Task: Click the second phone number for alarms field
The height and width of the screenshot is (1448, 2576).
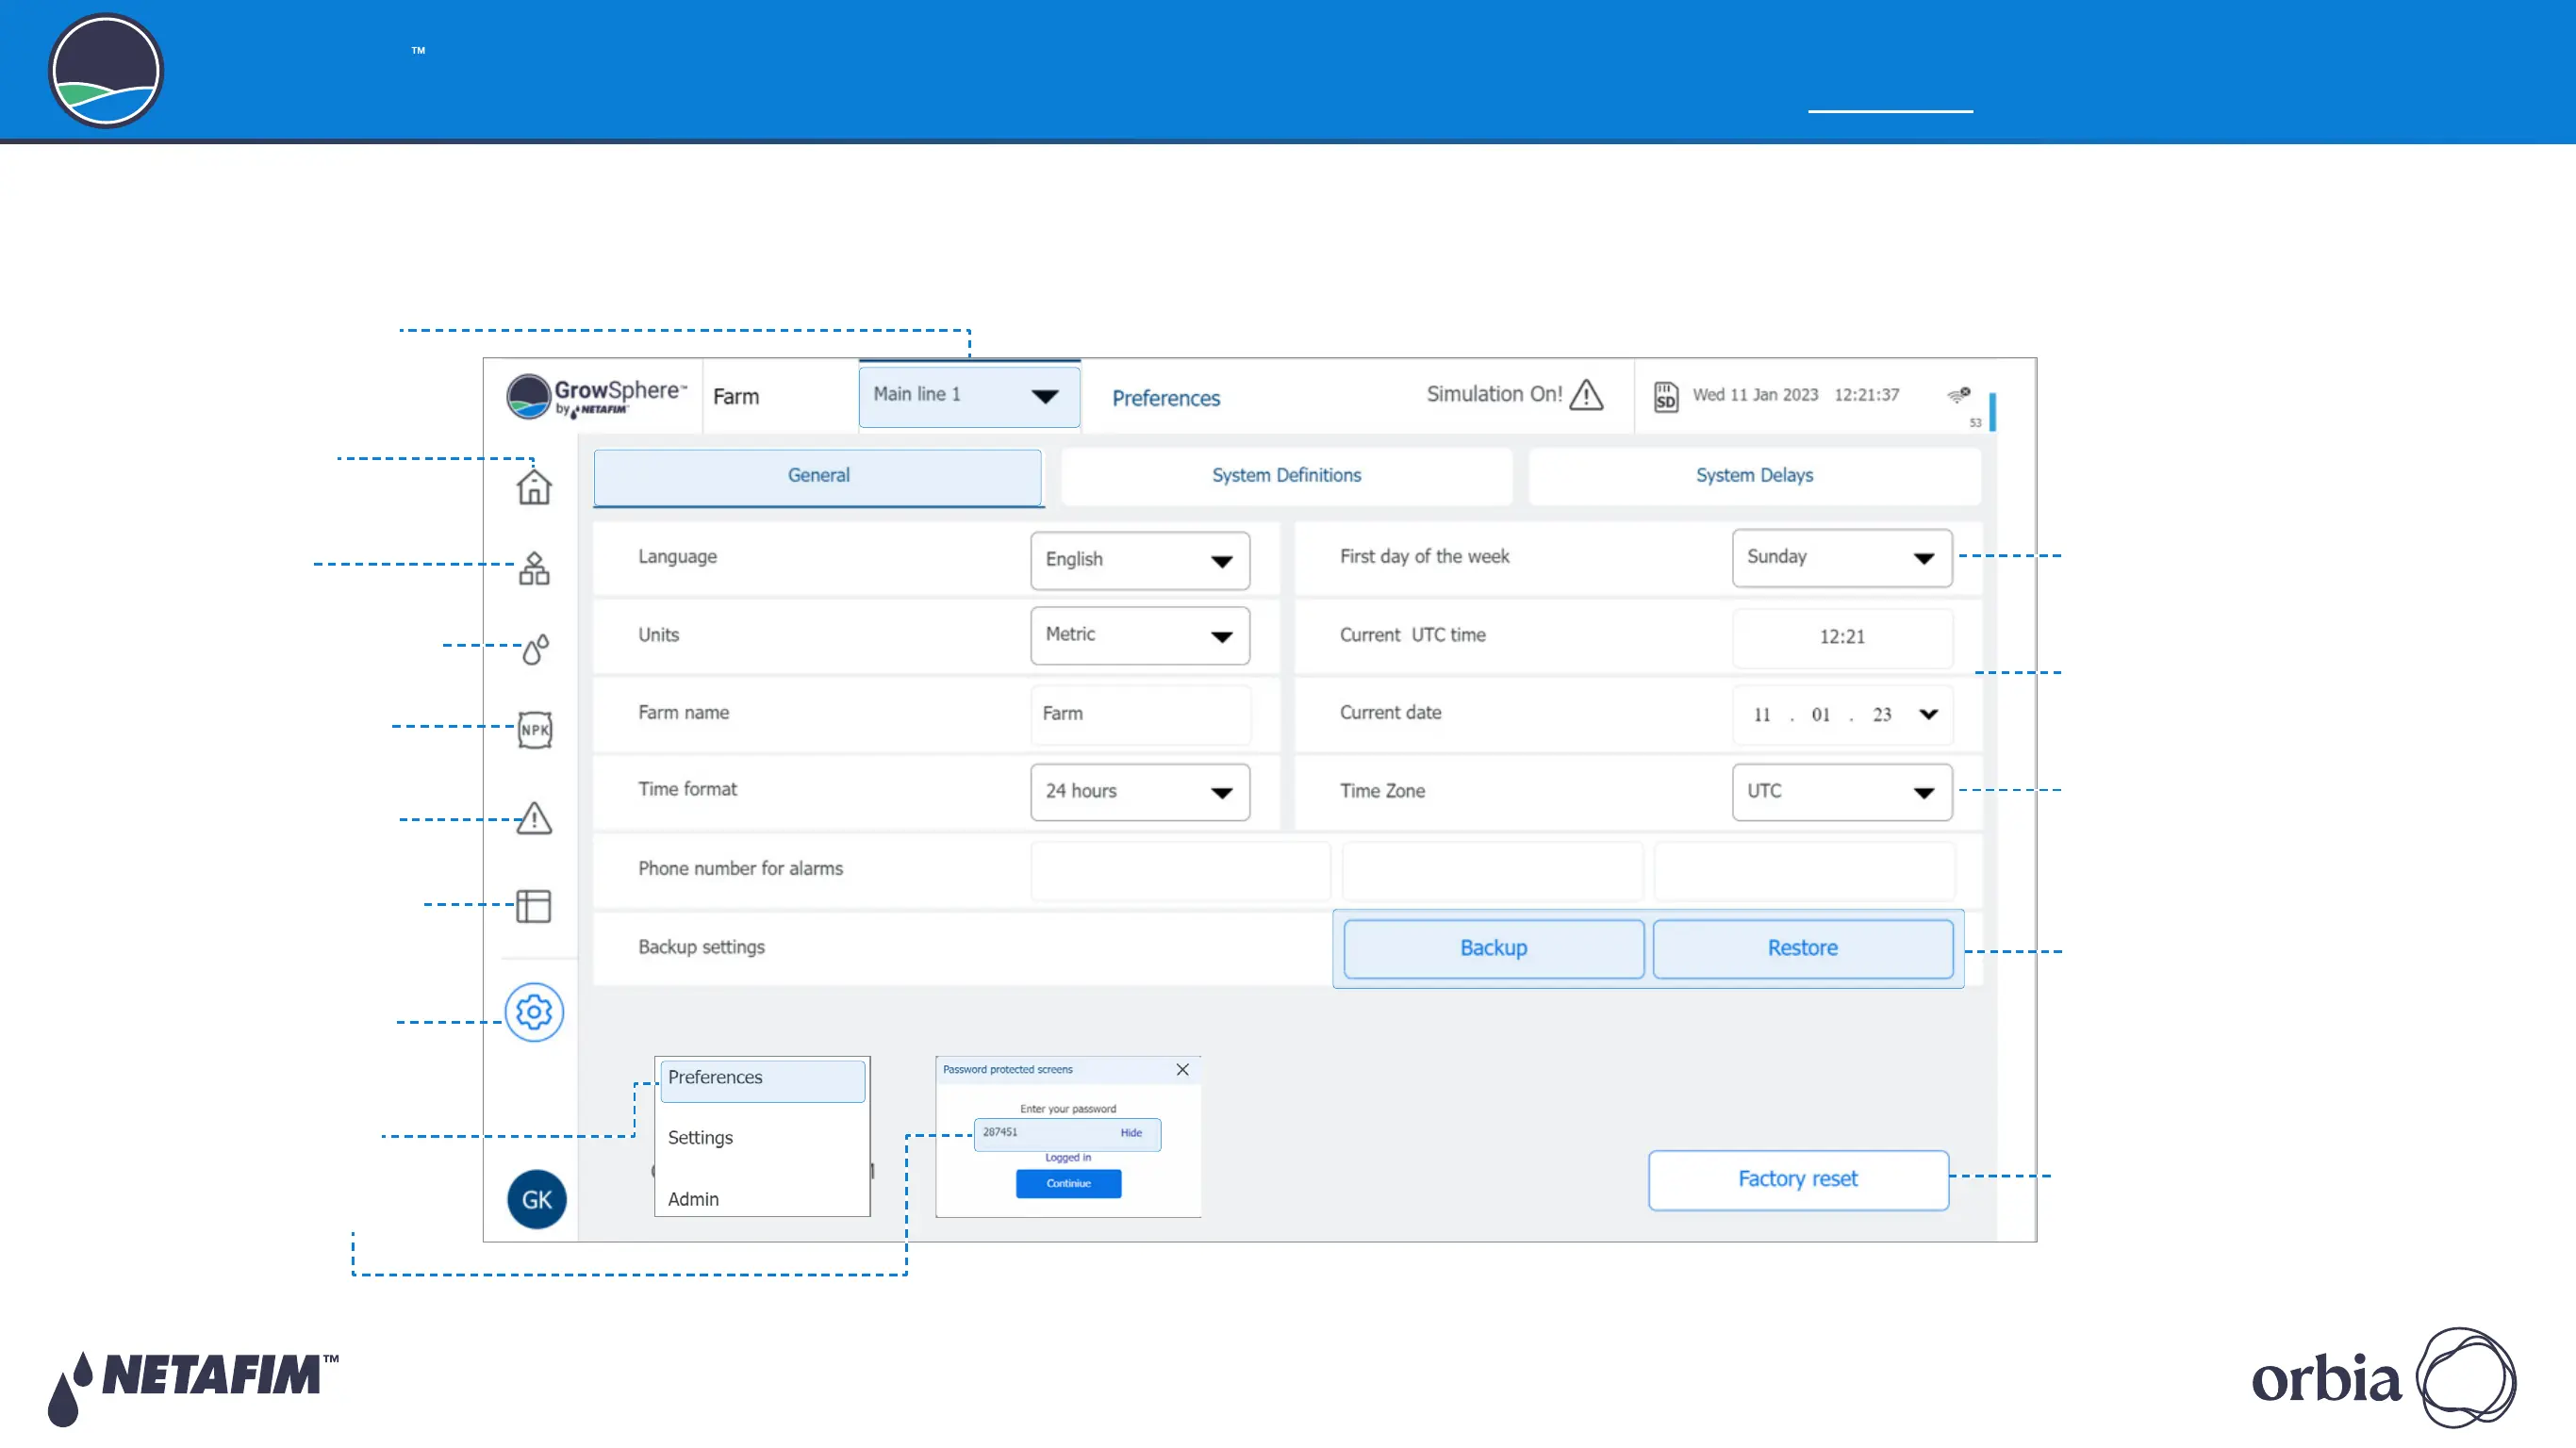Action: click(1492, 871)
